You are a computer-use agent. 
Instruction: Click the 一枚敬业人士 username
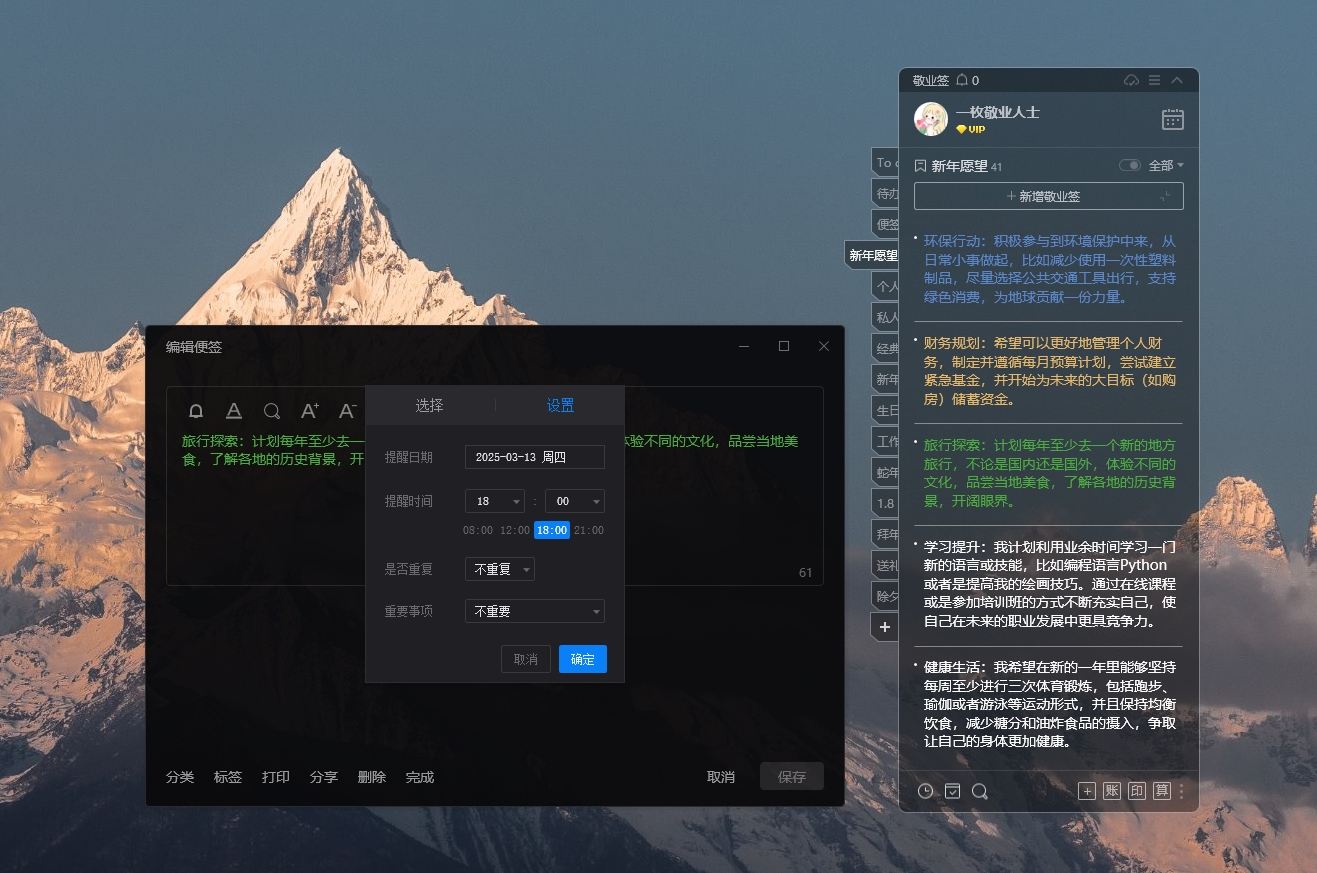(998, 112)
